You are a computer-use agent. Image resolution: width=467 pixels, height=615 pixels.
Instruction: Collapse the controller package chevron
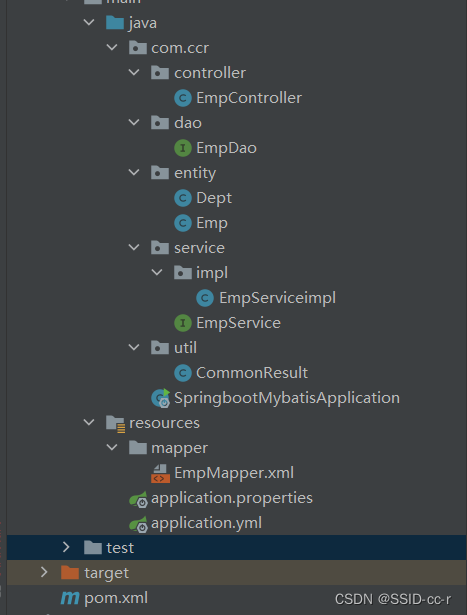point(134,72)
